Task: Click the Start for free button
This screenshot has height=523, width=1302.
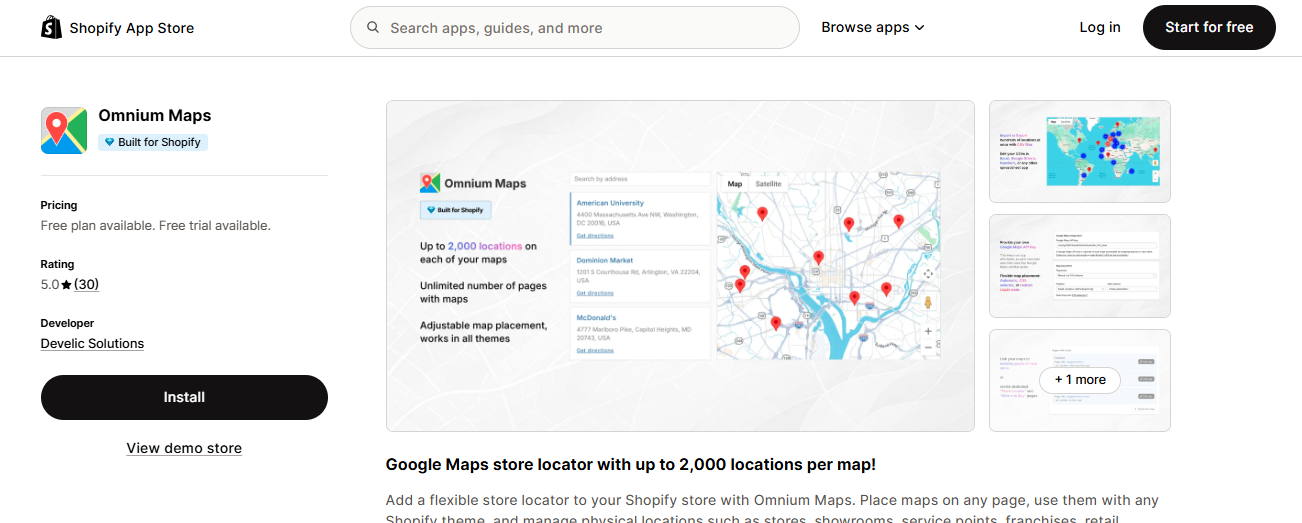Action: tap(1209, 28)
